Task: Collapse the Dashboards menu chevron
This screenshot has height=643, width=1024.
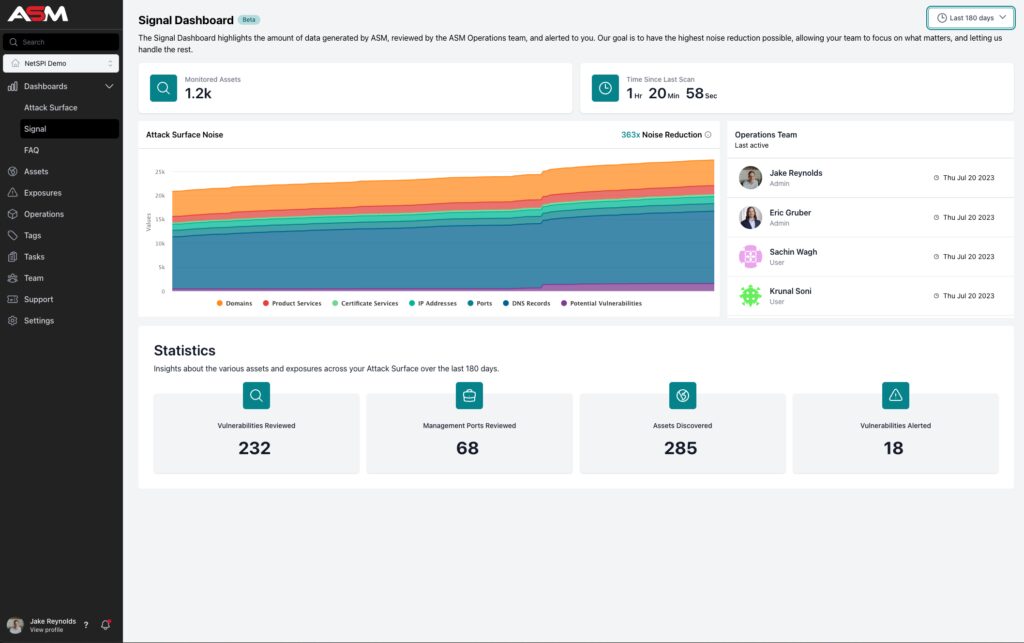Action: pos(110,86)
